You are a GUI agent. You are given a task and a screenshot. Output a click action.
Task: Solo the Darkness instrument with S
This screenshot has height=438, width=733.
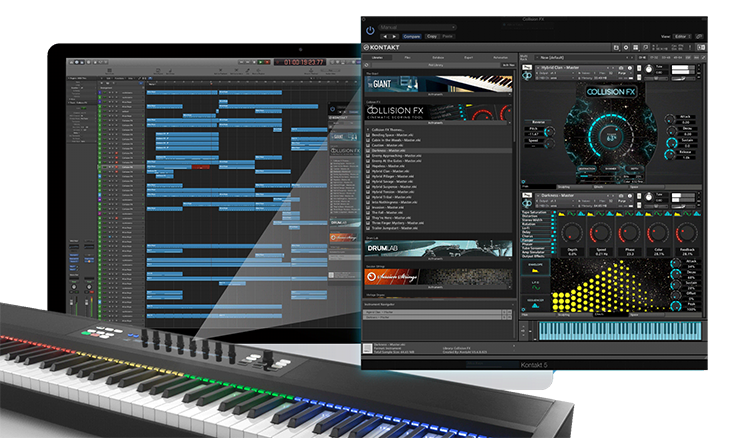(x=639, y=196)
